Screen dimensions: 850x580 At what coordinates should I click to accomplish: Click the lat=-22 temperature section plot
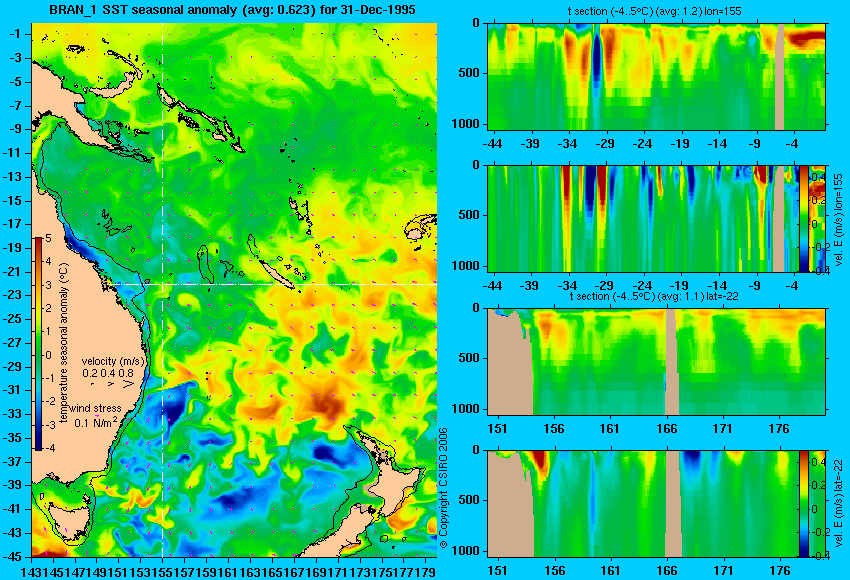click(x=656, y=362)
